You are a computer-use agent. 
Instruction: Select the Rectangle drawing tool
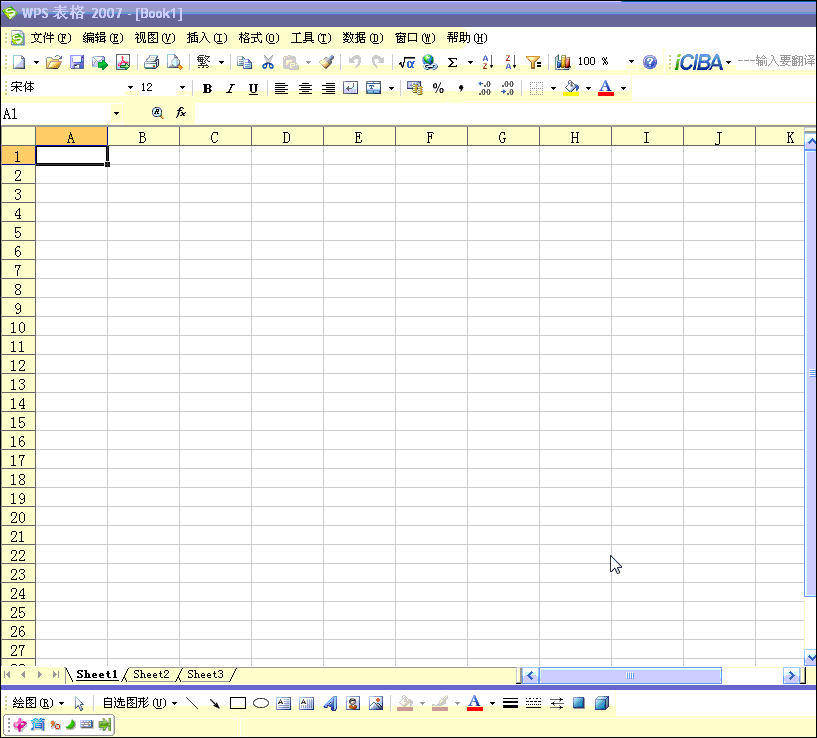(x=238, y=703)
